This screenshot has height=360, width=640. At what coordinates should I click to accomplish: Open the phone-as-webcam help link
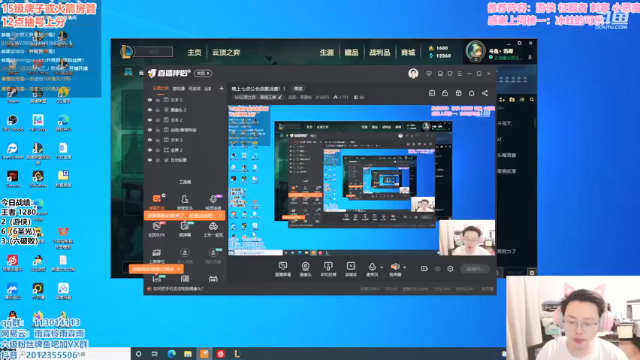[x=177, y=289]
